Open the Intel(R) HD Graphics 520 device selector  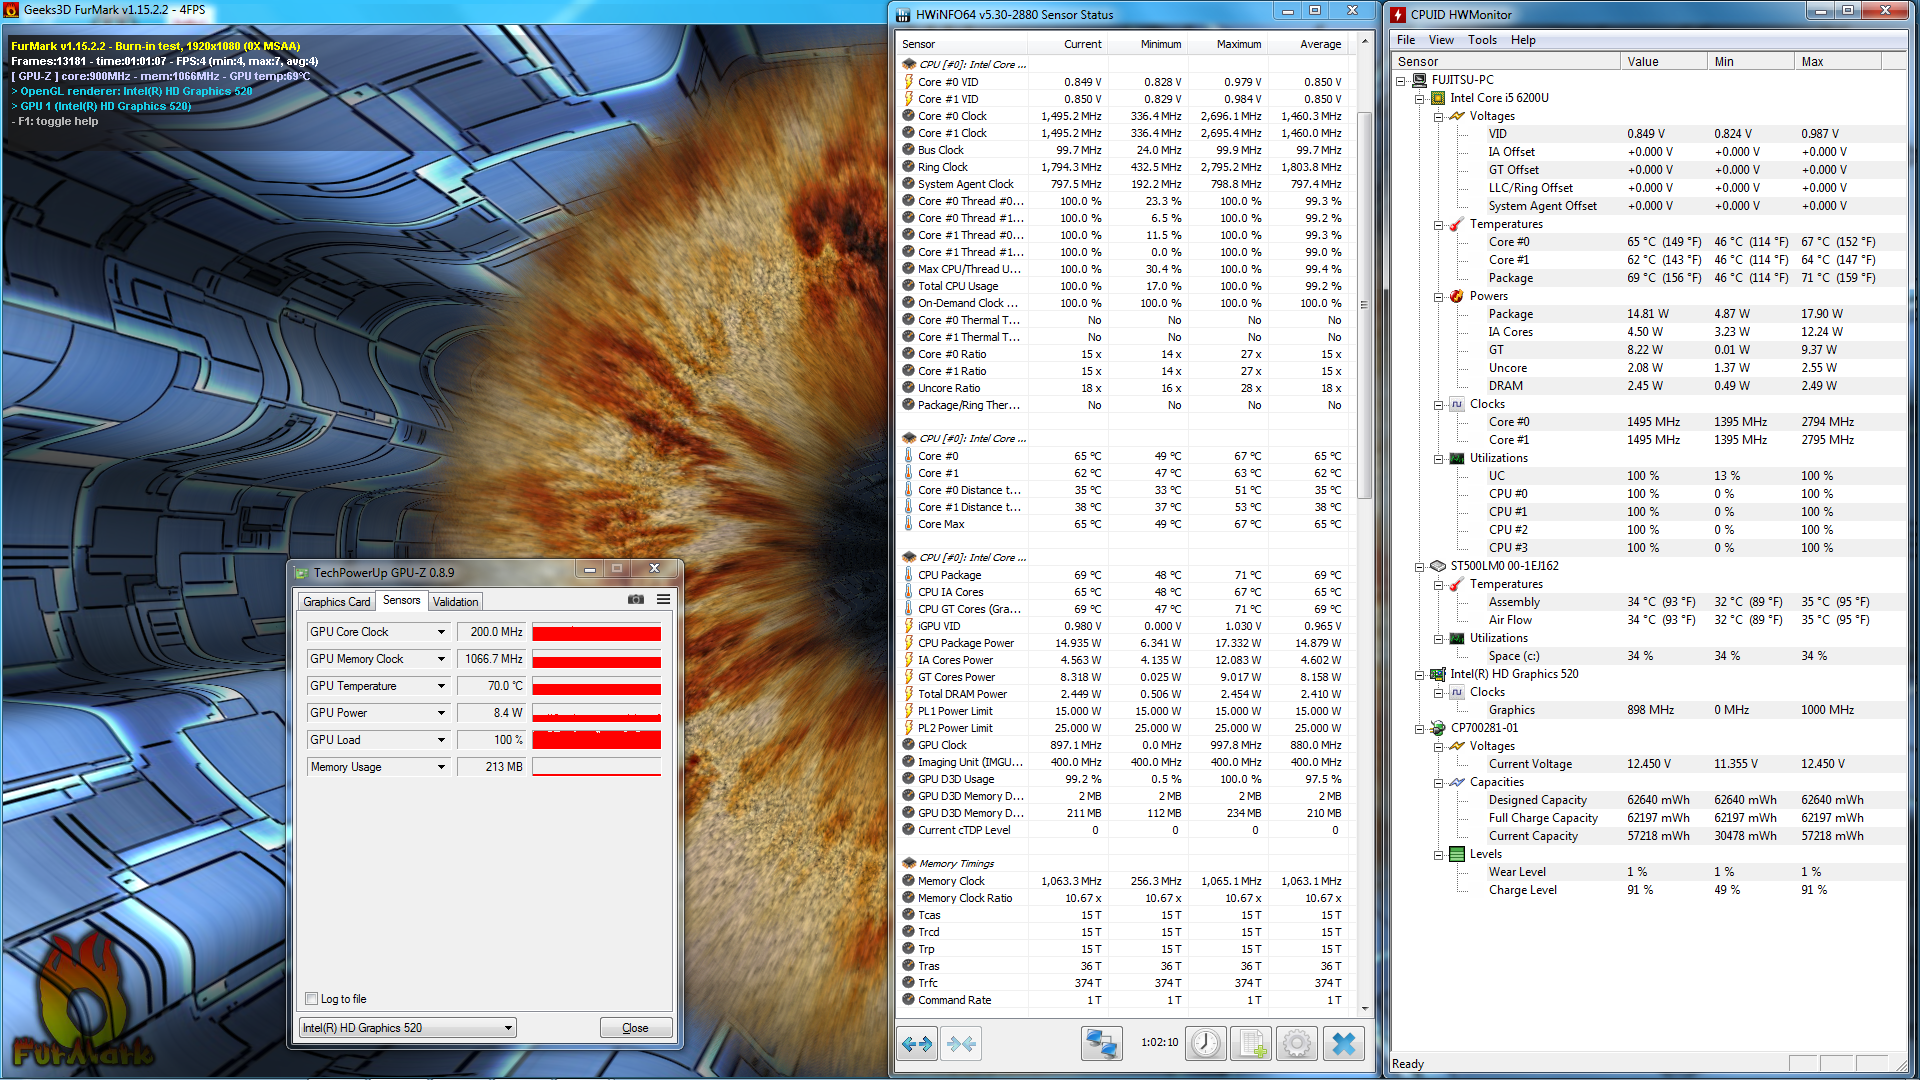click(408, 1028)
